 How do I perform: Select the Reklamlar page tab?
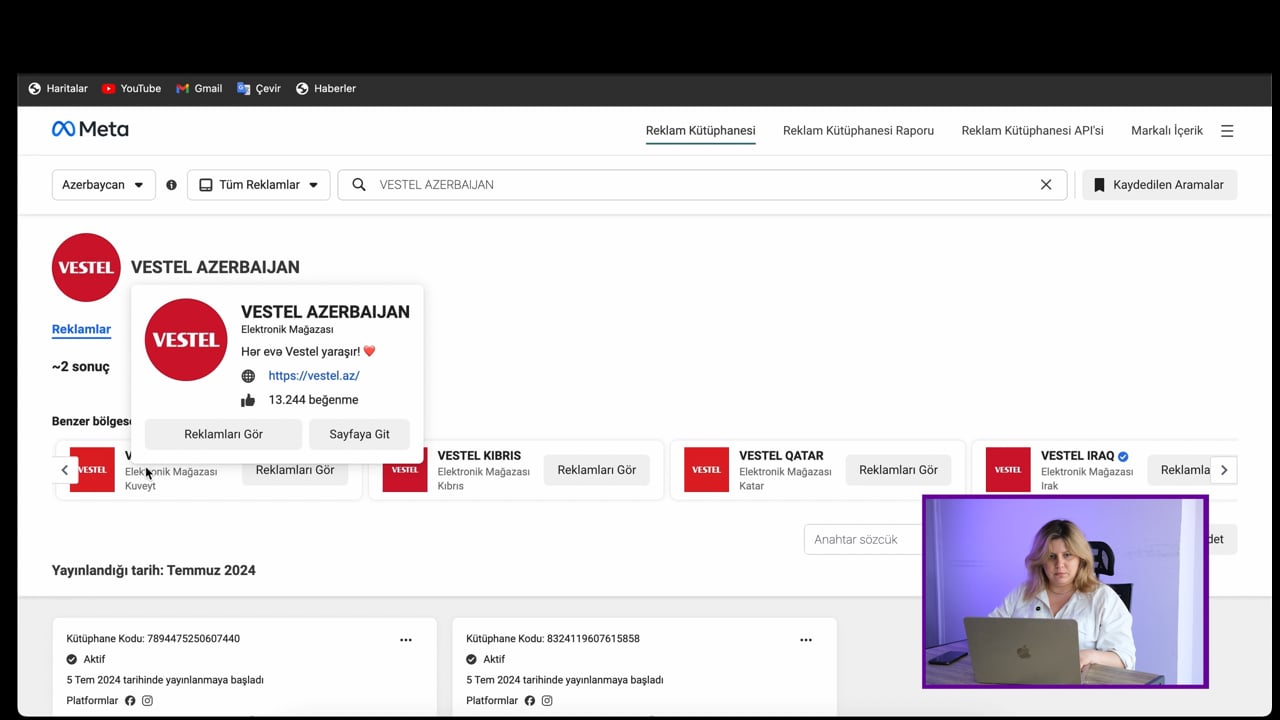pos(81,329)
